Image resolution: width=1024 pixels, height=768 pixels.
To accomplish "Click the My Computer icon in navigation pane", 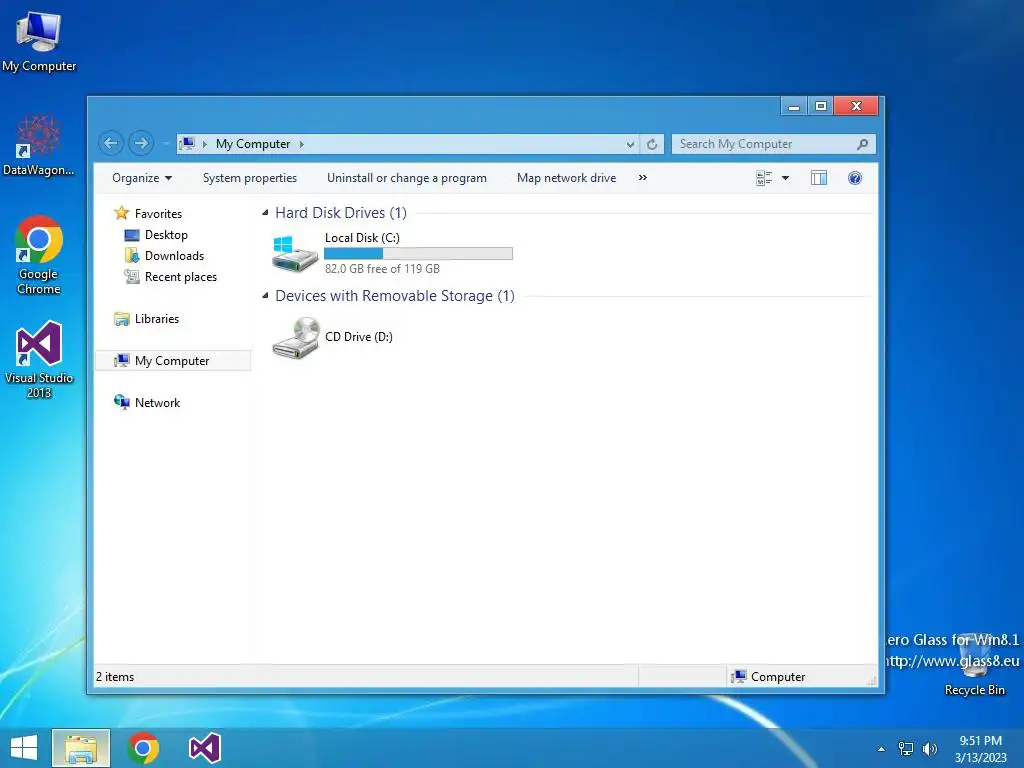I will 121,360.
